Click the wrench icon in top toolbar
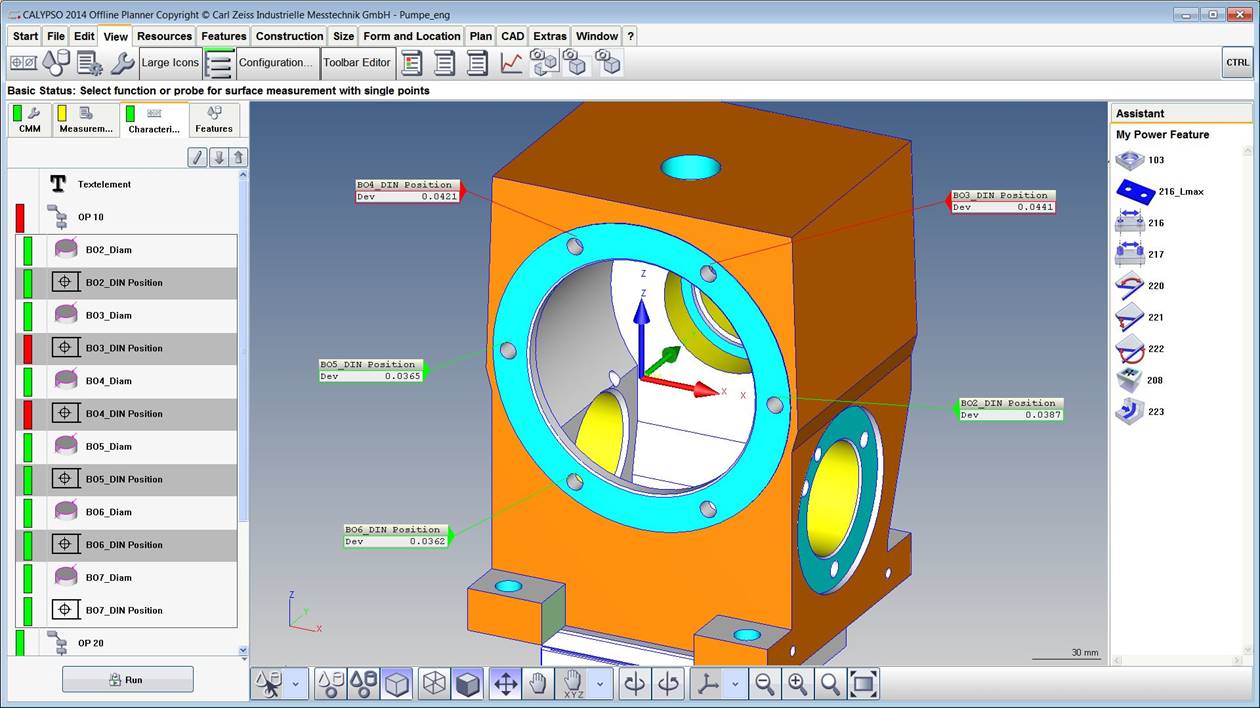The width and height of the screenshot is (1260, 708). 122,63
